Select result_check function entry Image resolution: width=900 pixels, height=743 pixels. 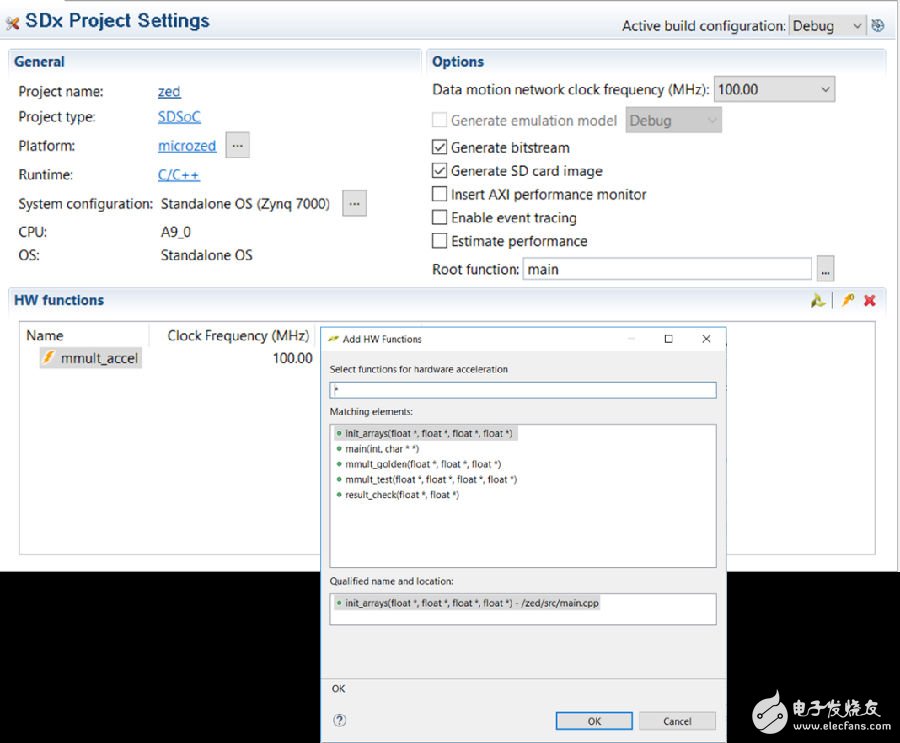pyautogui.click(x=397, y=495)
